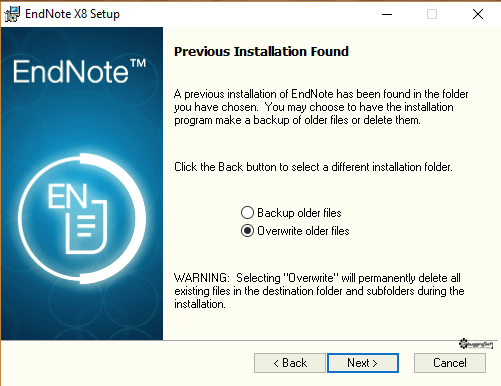Select the Backup older files radio button

pyautogui.click(x=247, y=213)
